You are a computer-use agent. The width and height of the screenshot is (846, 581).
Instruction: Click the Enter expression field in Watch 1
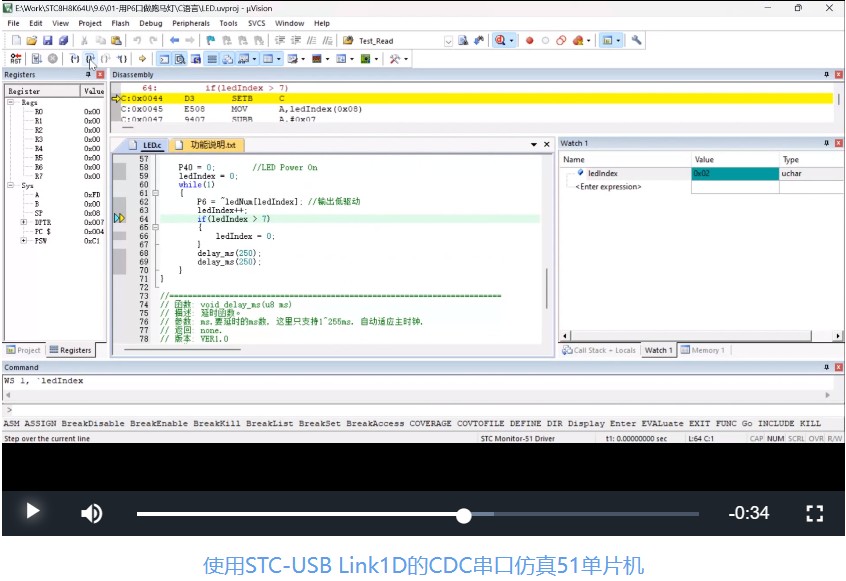point(608,187)
